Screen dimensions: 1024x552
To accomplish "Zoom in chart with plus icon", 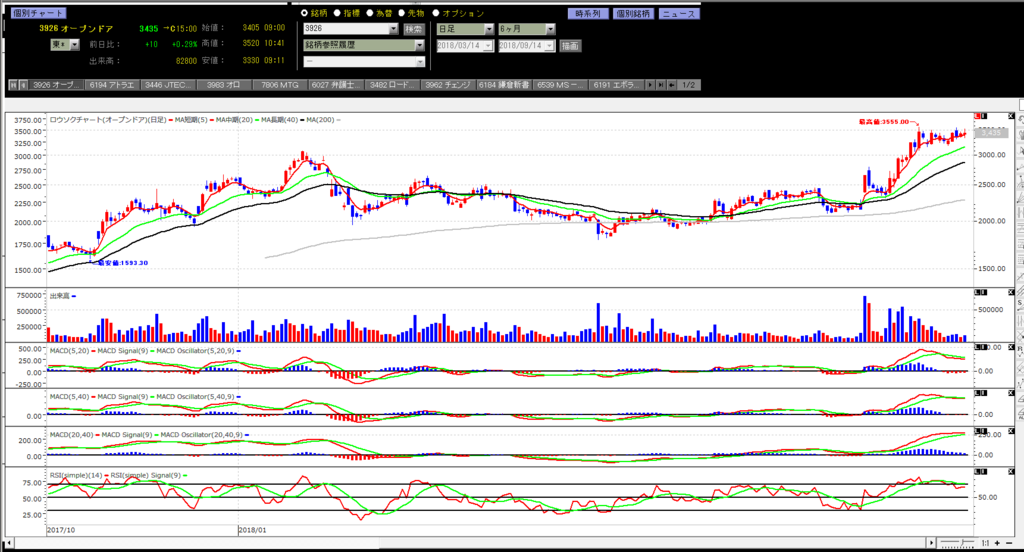I will 997,543.
